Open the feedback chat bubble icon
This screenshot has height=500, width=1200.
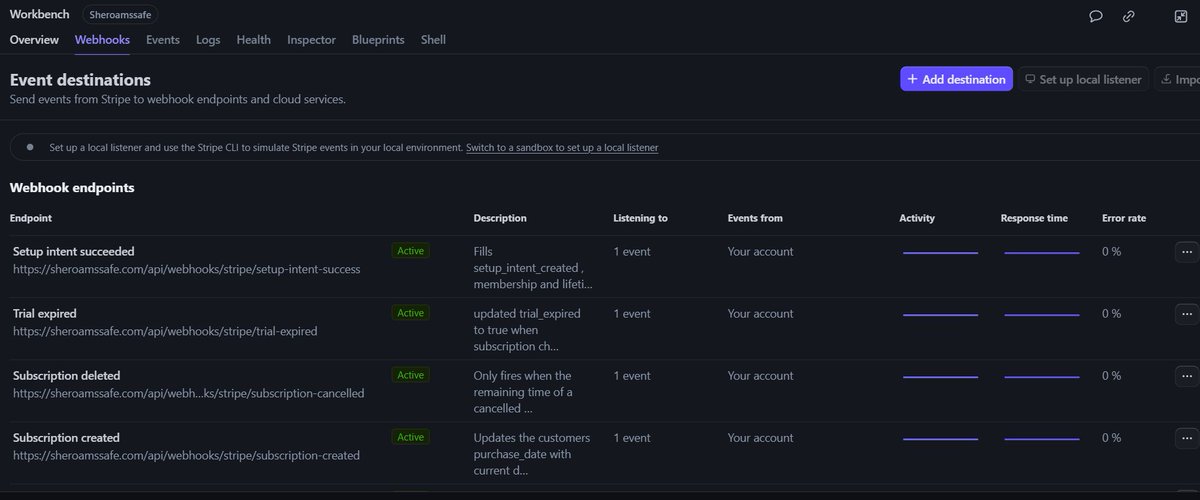click(x=1096, y=16)
